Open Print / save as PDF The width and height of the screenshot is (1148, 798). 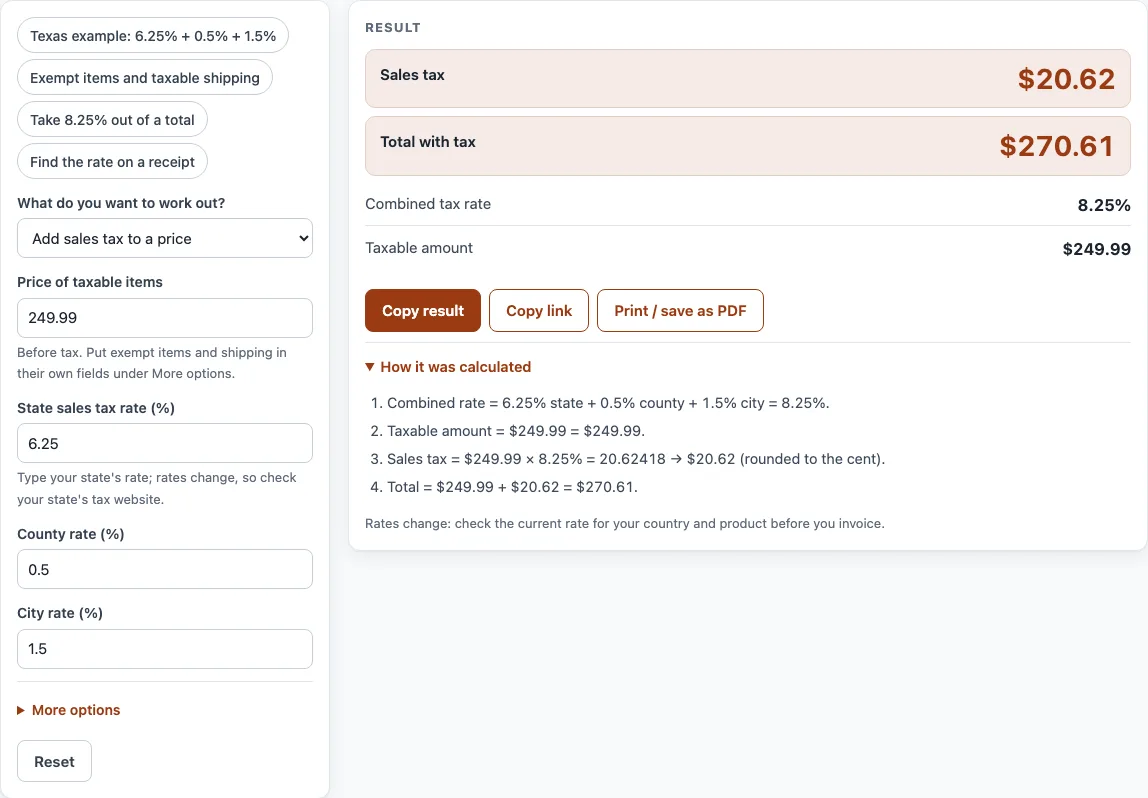[x=680, y=310]
